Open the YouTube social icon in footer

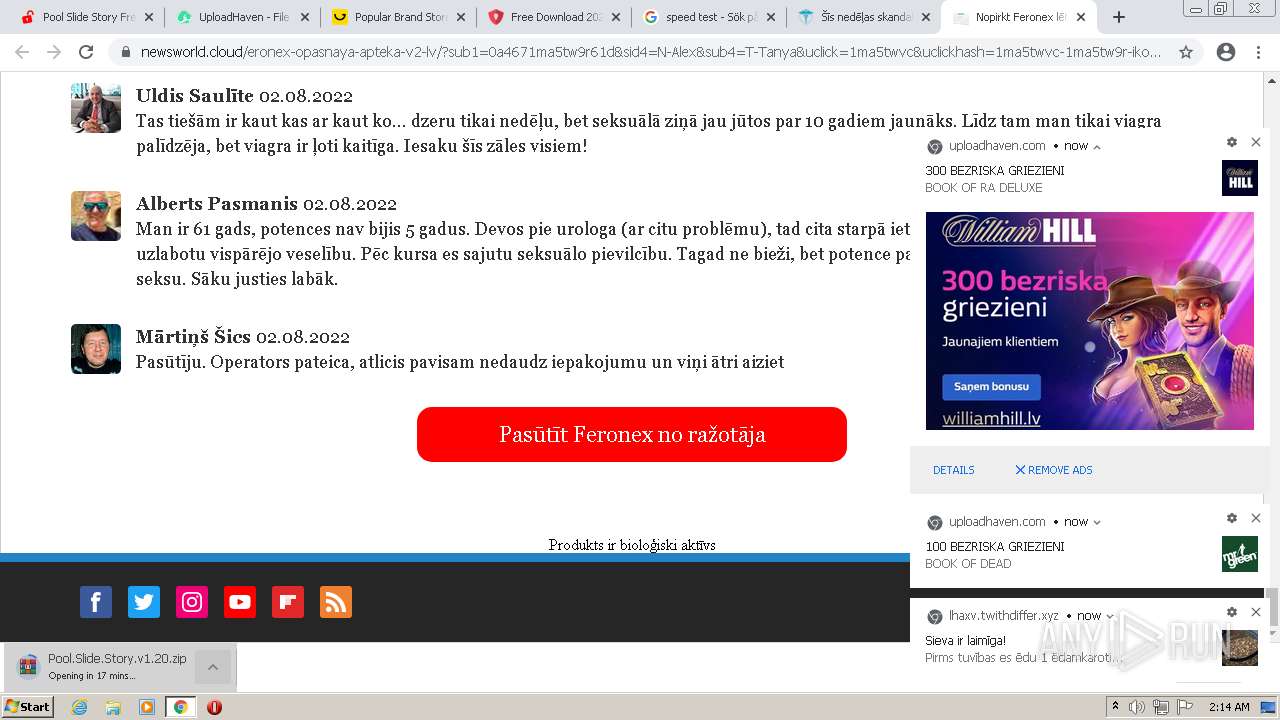click(240, 602)
